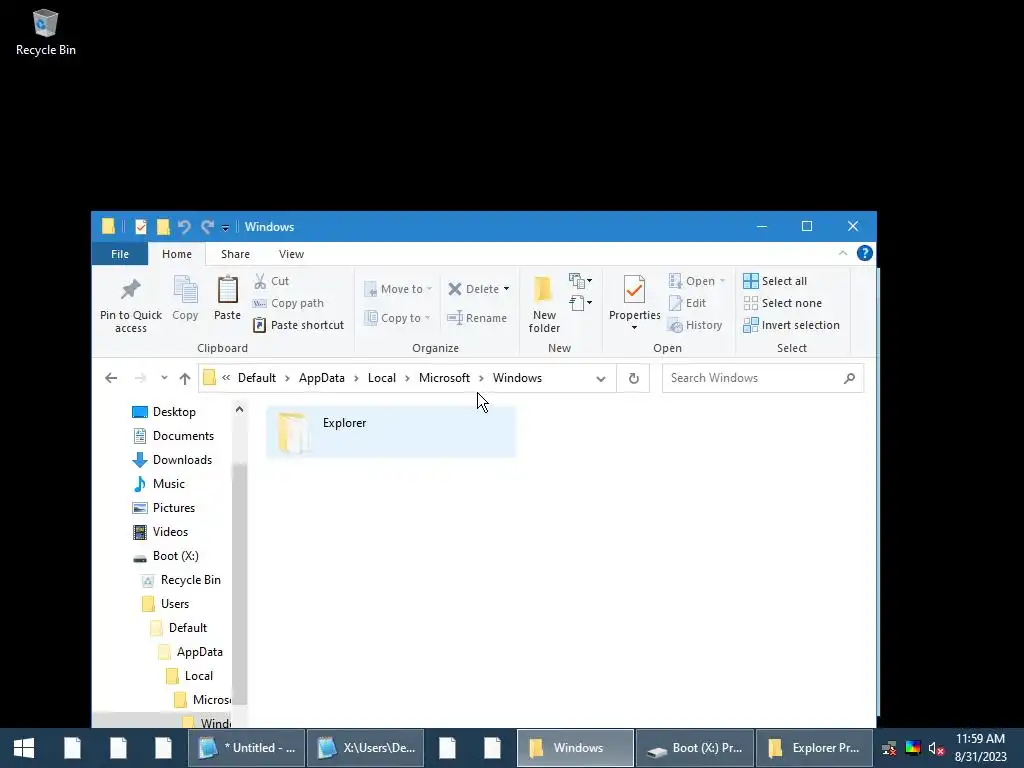Open the Move to dropdown
The width and height of the screenshot is (1024, 768).
pos(398,289)
